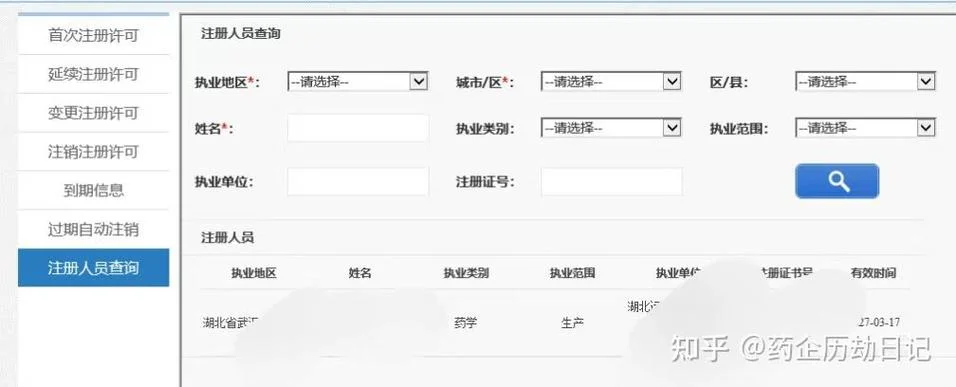The width and height of the screenshot is (956, 387).
Task: Click the 药学 cell in the result row
Action: click(466, 323)
